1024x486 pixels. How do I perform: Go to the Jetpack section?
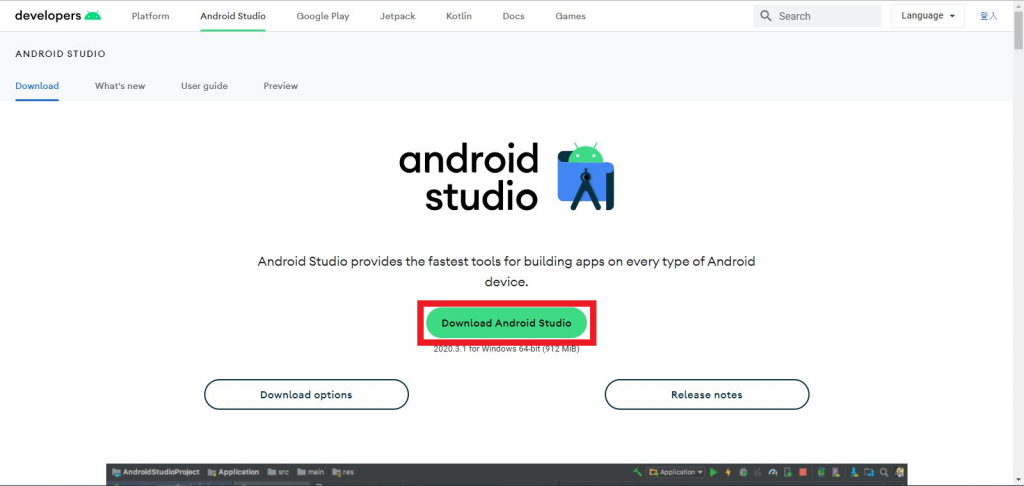[398, 16]
